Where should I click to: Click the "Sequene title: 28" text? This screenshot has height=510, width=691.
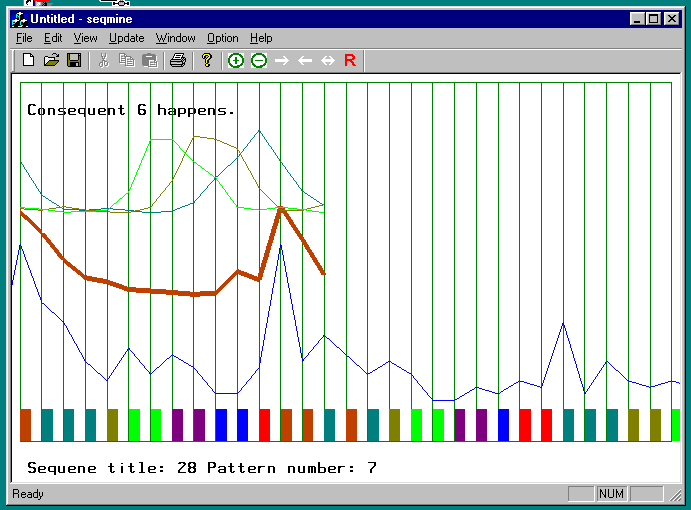(x=112, y=468)
